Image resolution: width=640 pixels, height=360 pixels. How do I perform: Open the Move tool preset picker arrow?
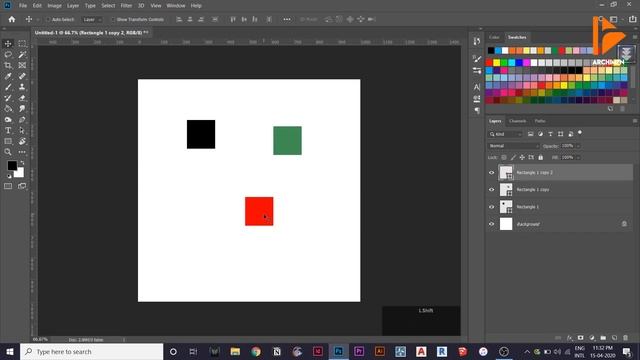coord(38,19)
